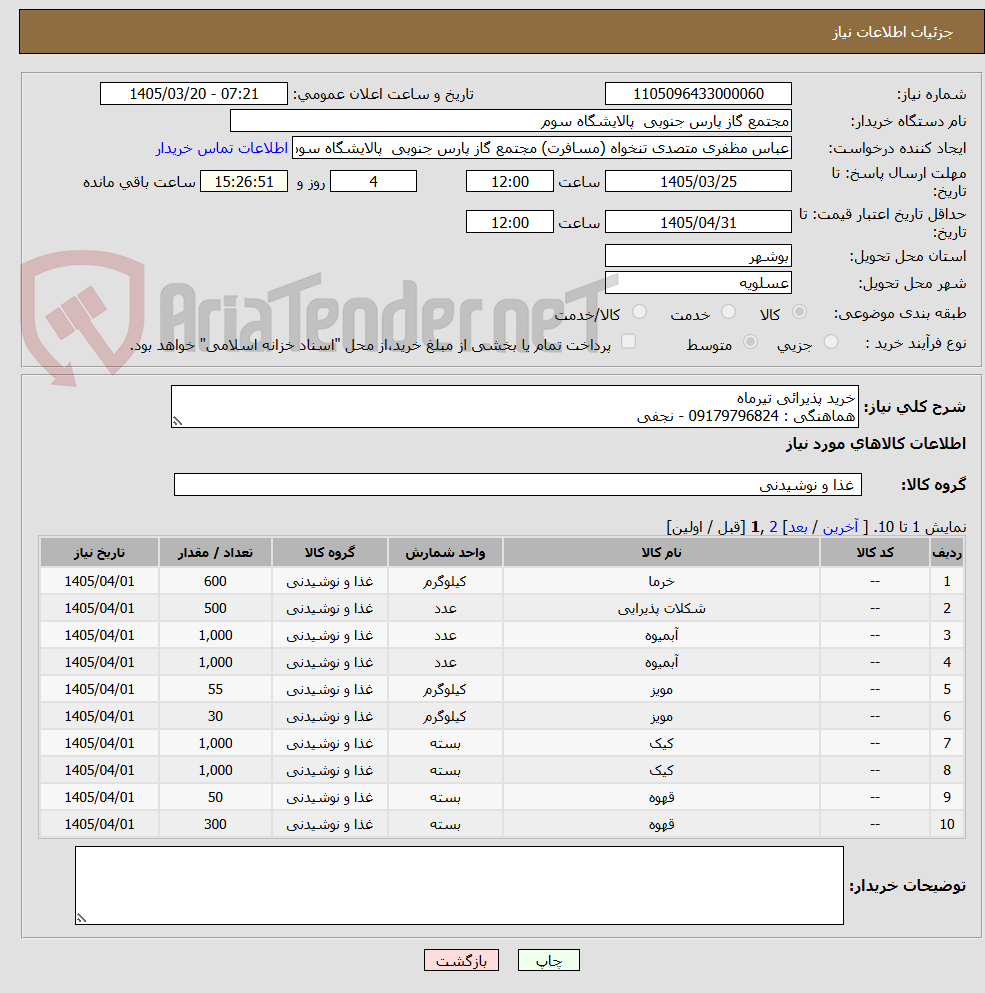Click the تاریخ نیاز column header

click(x=99, y=553)
